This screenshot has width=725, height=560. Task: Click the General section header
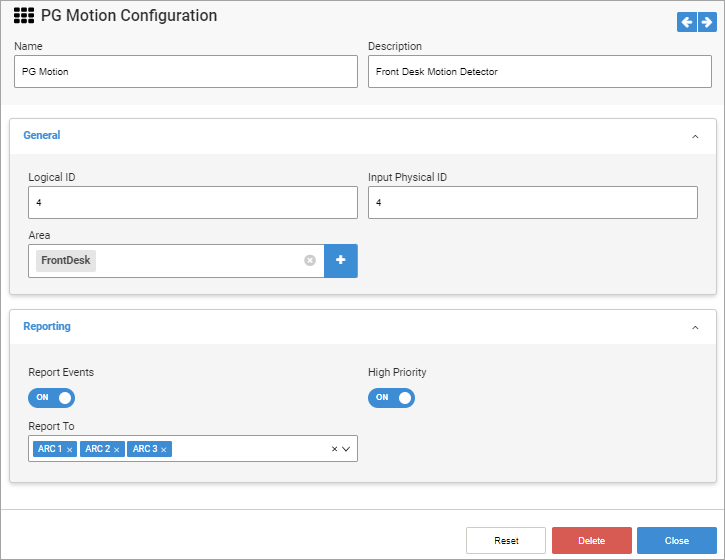click(x=42, y=135)
